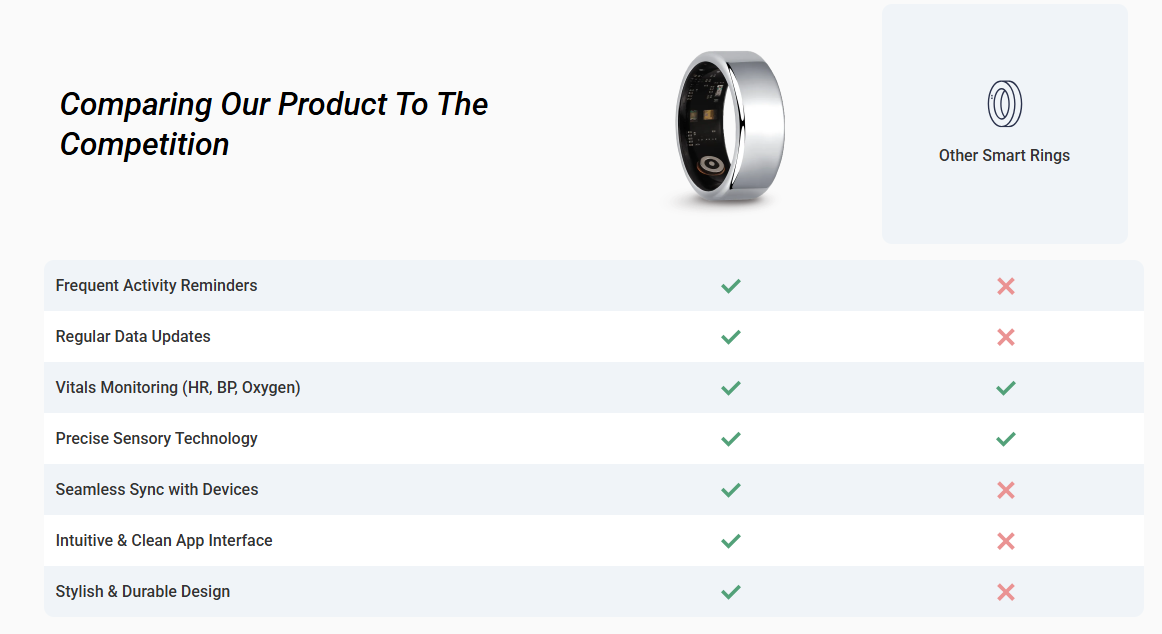Click red X for Intuitive & Clean App Interface
The height and width of the screenshot is (634, 1162).
coord(1006,541)
